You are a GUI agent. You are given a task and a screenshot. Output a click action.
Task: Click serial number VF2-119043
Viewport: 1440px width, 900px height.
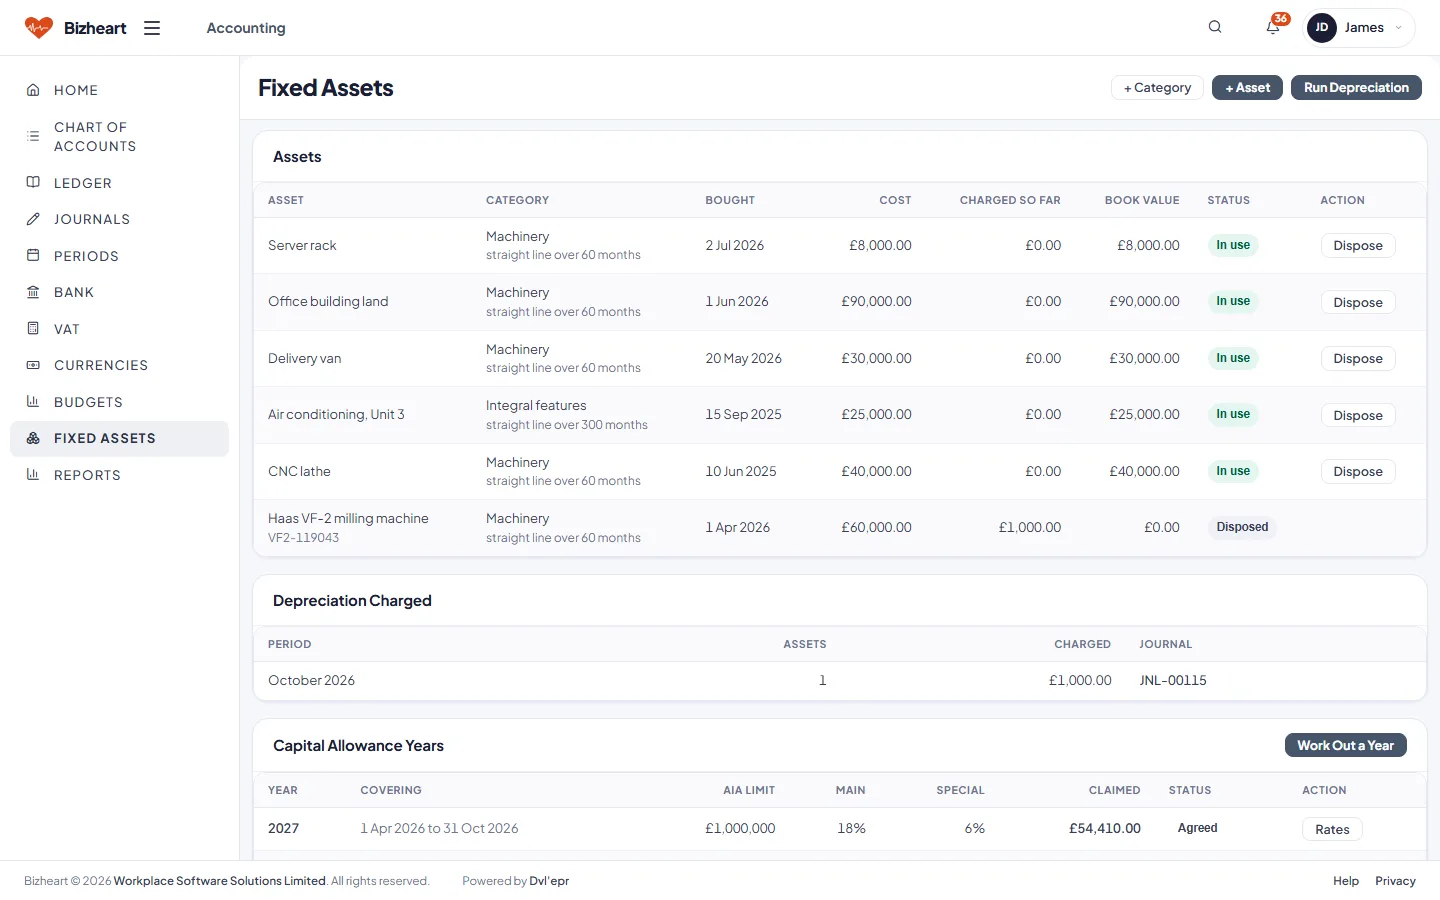point(303,538)
